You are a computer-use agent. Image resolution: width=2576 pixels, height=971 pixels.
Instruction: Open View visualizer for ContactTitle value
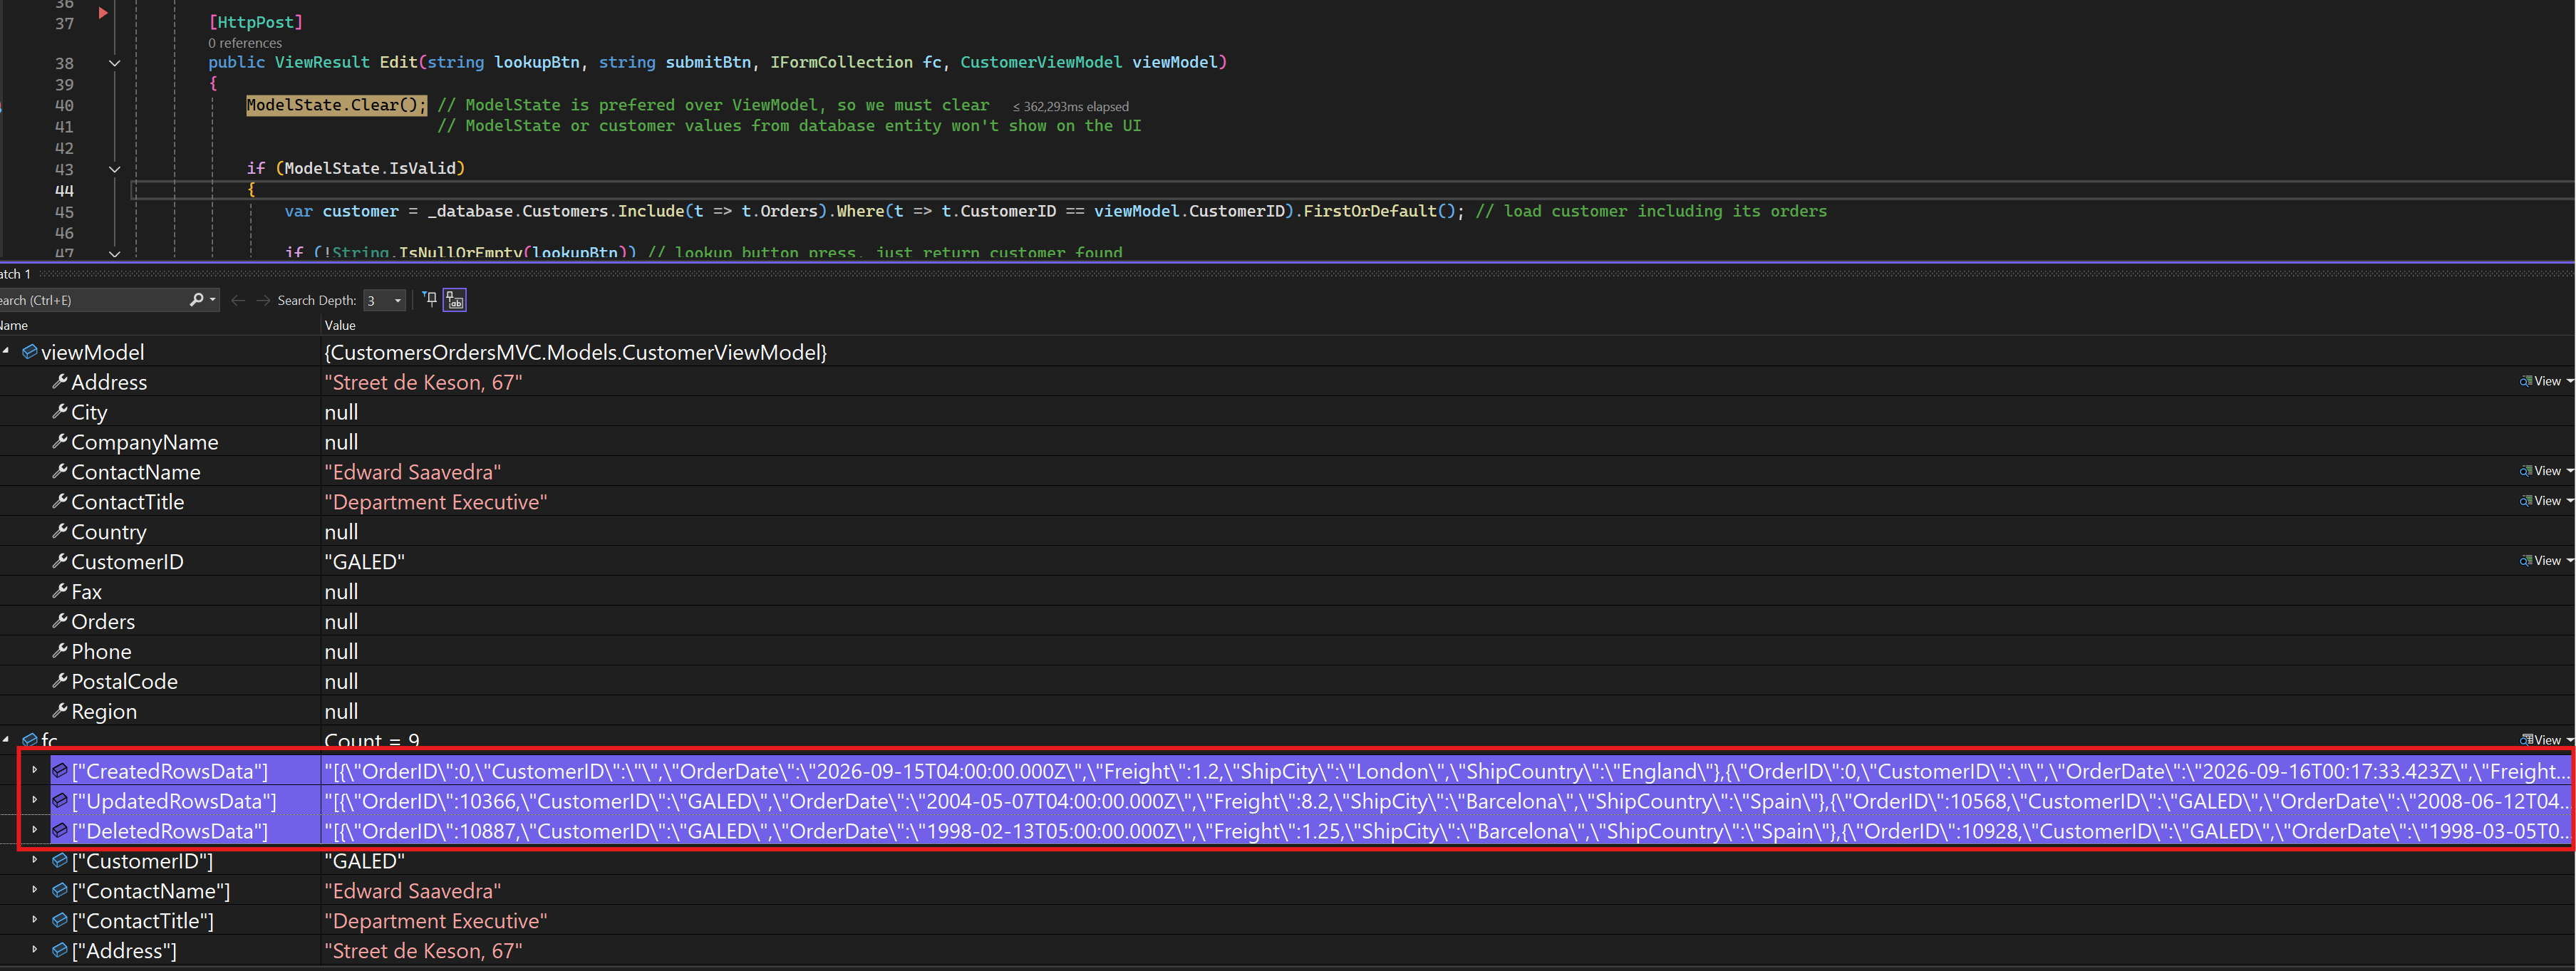(2546, 501)
